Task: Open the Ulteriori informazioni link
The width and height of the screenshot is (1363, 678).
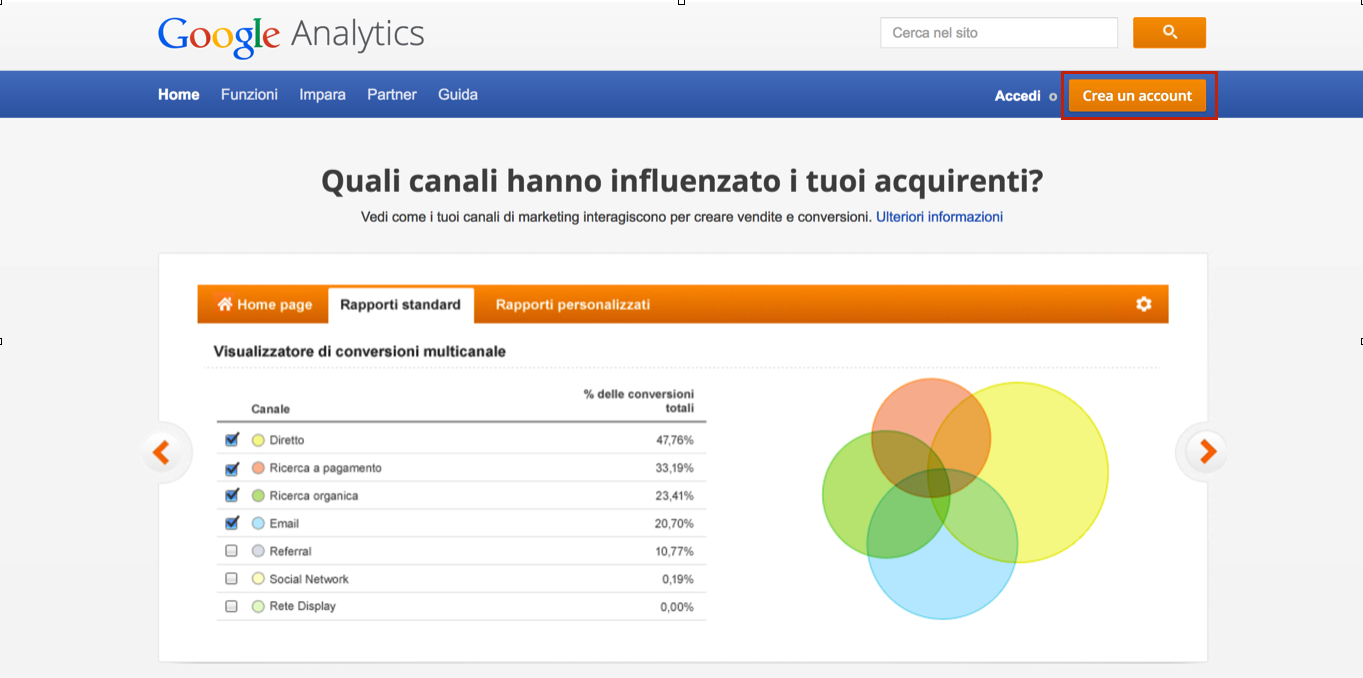Action: (x=939, y=216)
